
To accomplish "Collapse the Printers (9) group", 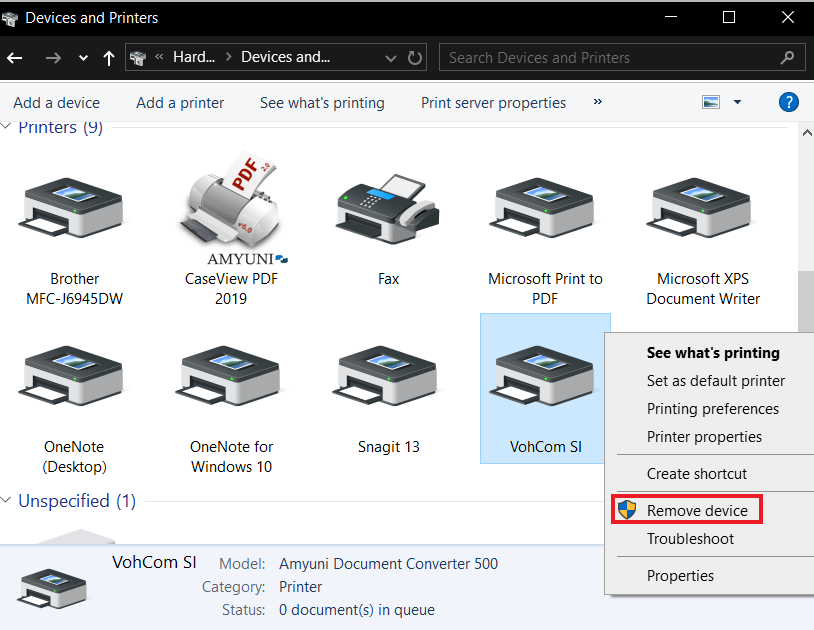I will [6, 126].
